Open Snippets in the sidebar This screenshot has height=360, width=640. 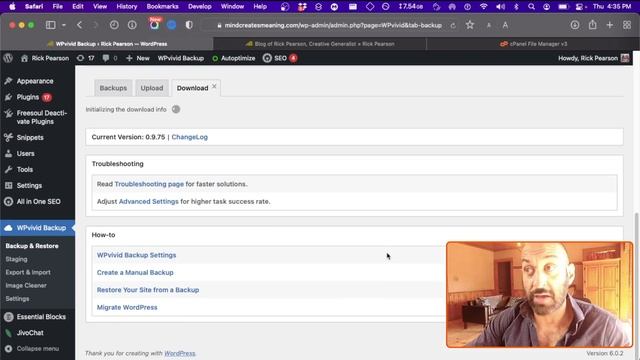(x=30, y=138)
